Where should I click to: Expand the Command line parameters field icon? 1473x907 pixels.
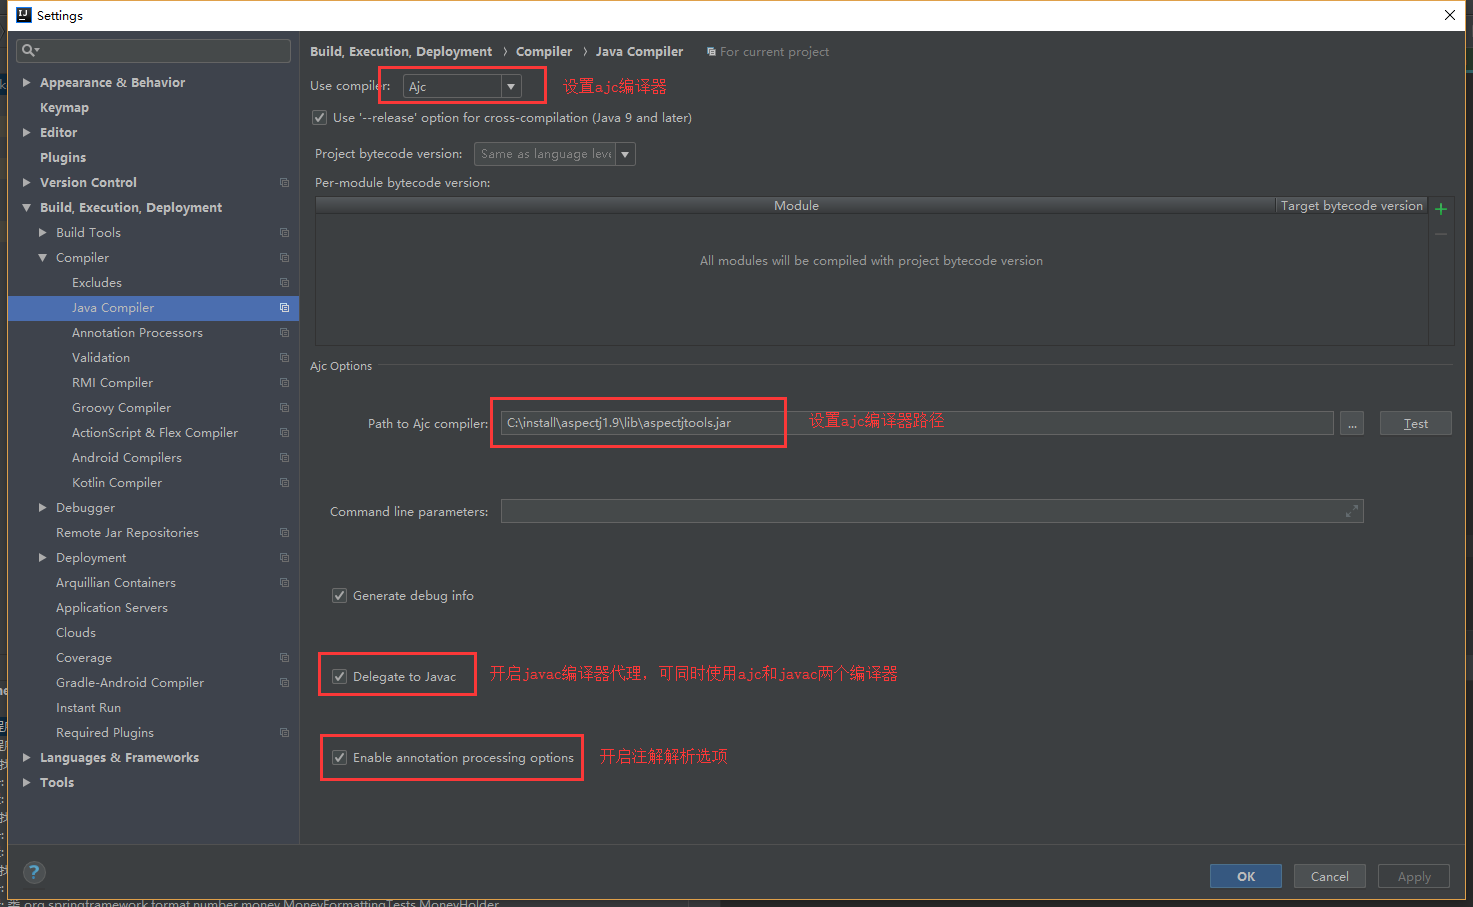point(1352,511)
